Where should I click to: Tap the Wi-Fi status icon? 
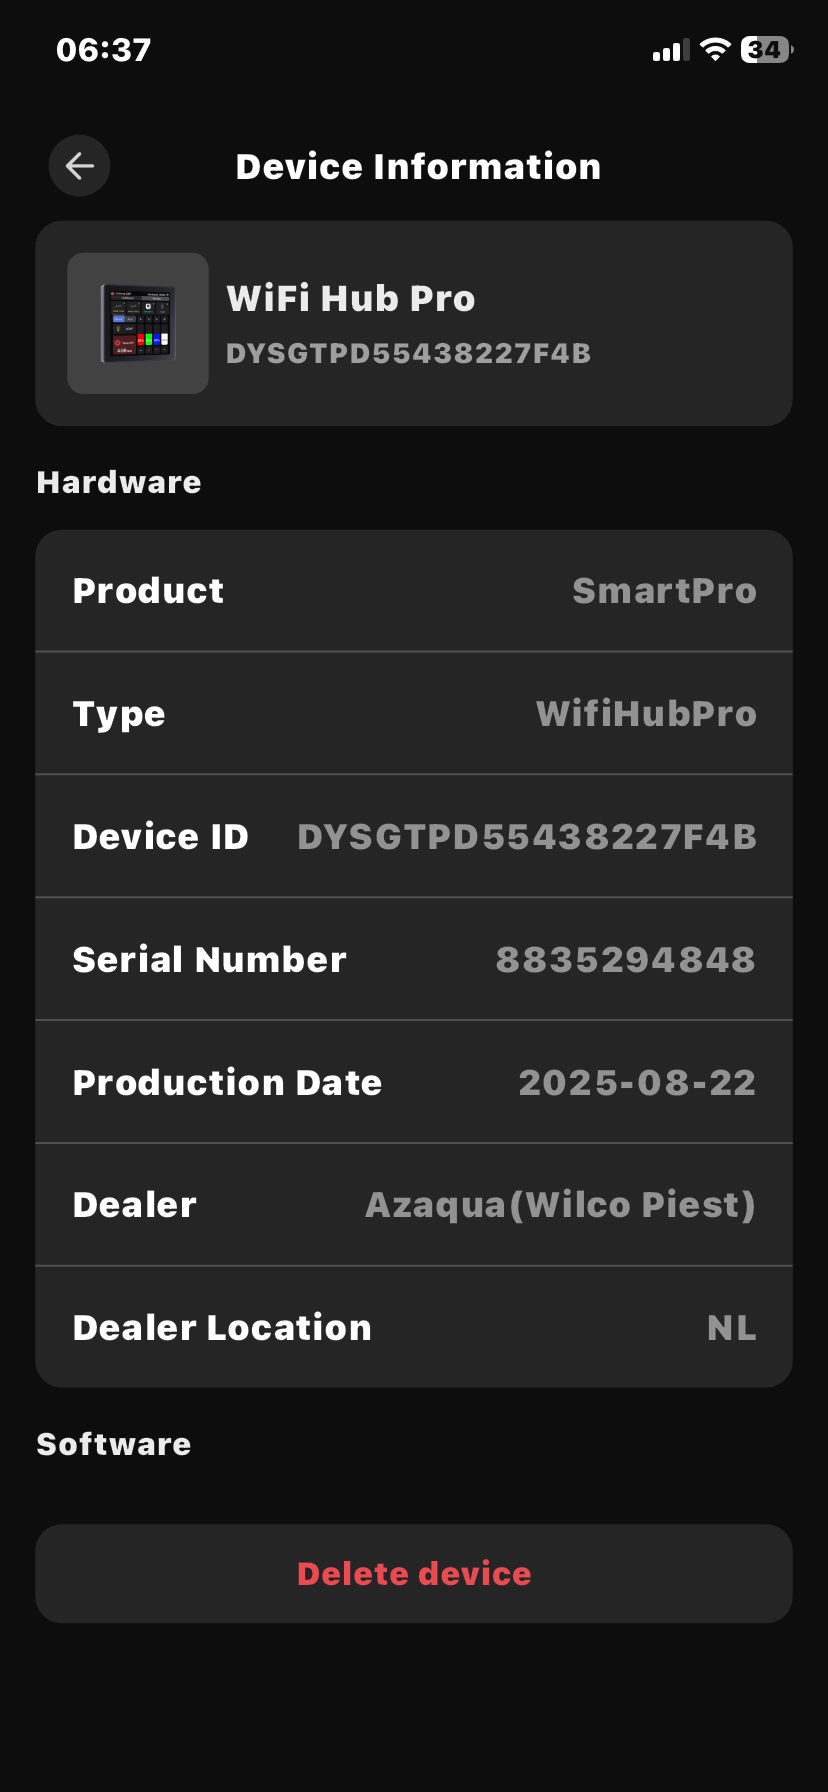tap(715, 50)
